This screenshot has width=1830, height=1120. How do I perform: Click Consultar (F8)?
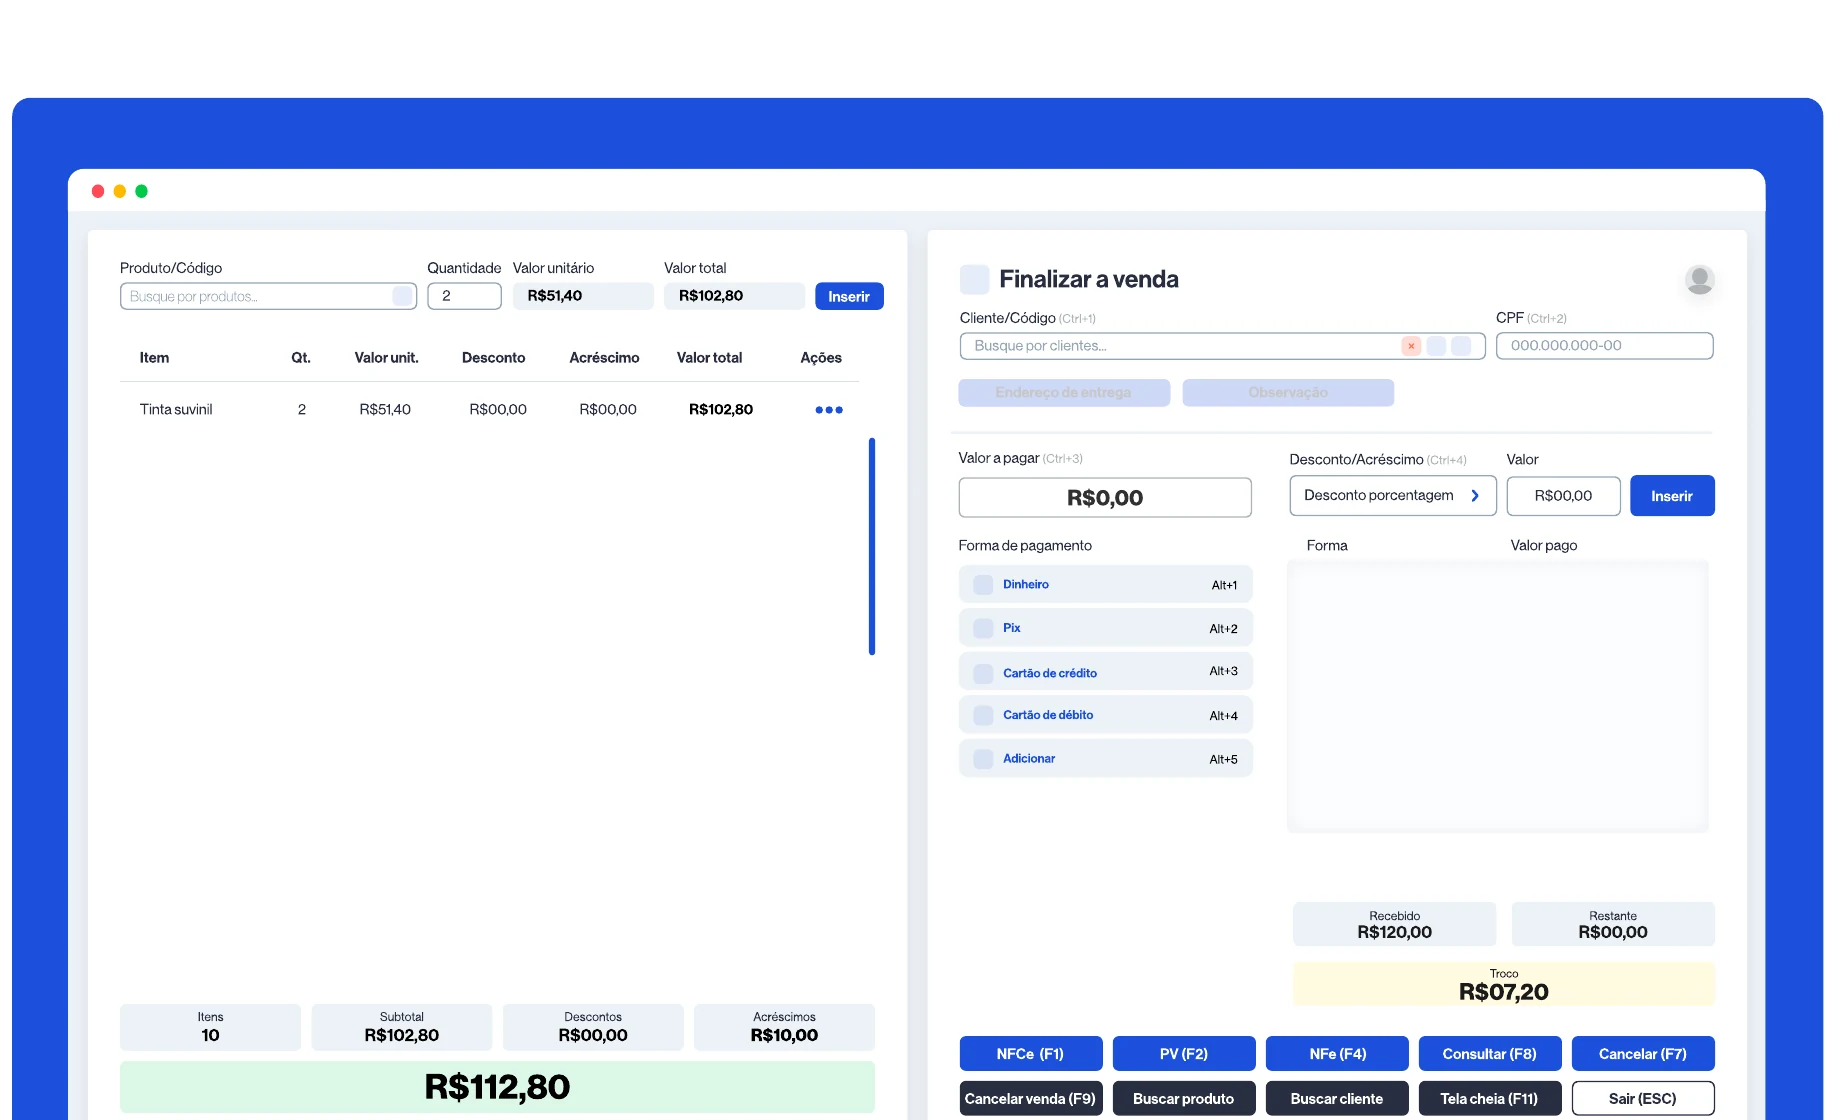[1490, 1054]
